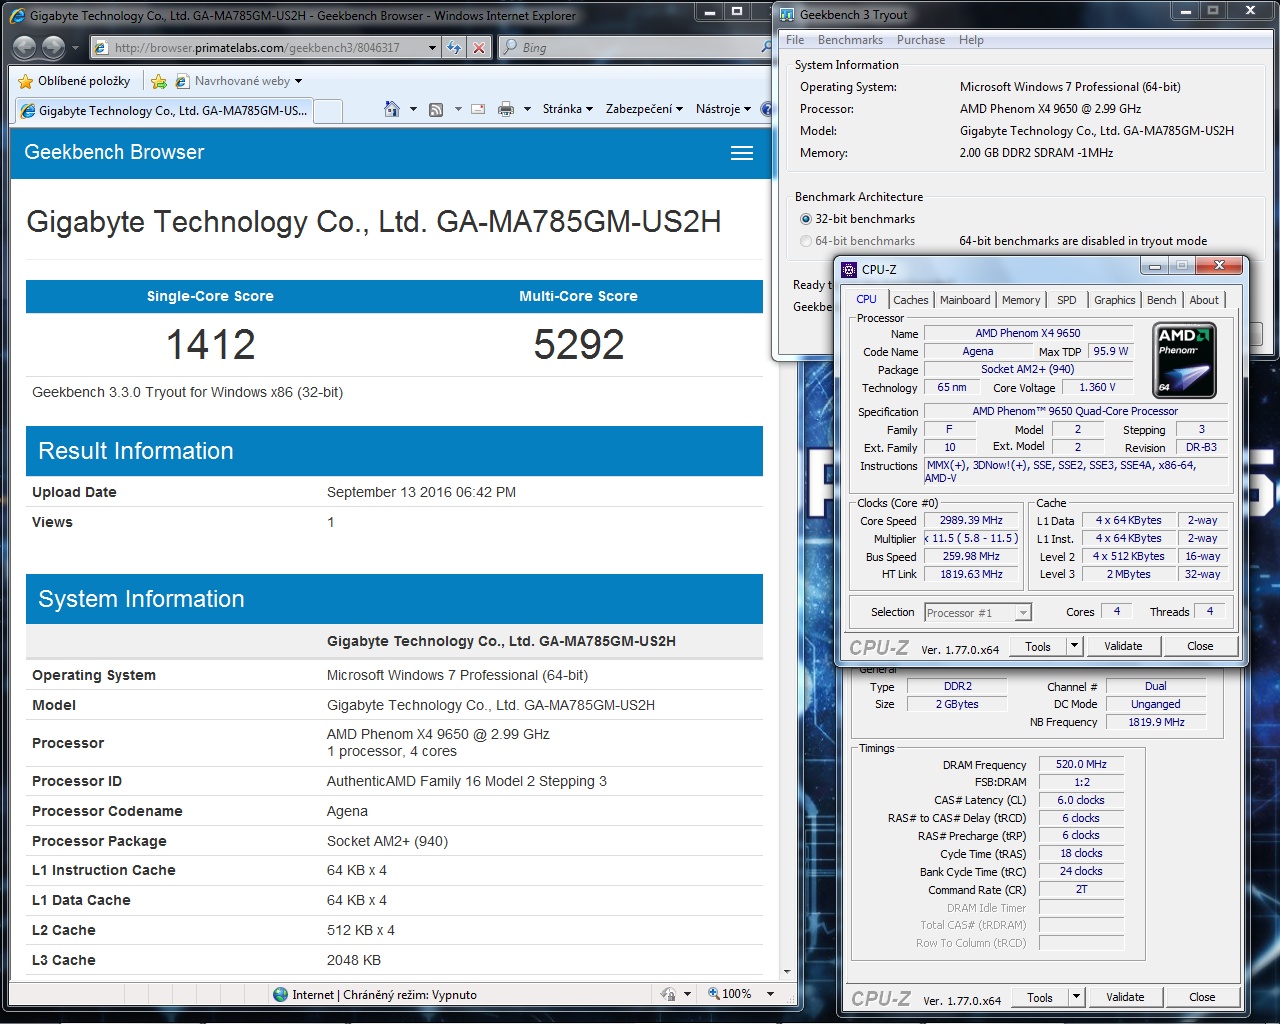The image size is (1280, 1024).
Task: Open the Print dropdown arrow
Action: [x=527, y=109]
